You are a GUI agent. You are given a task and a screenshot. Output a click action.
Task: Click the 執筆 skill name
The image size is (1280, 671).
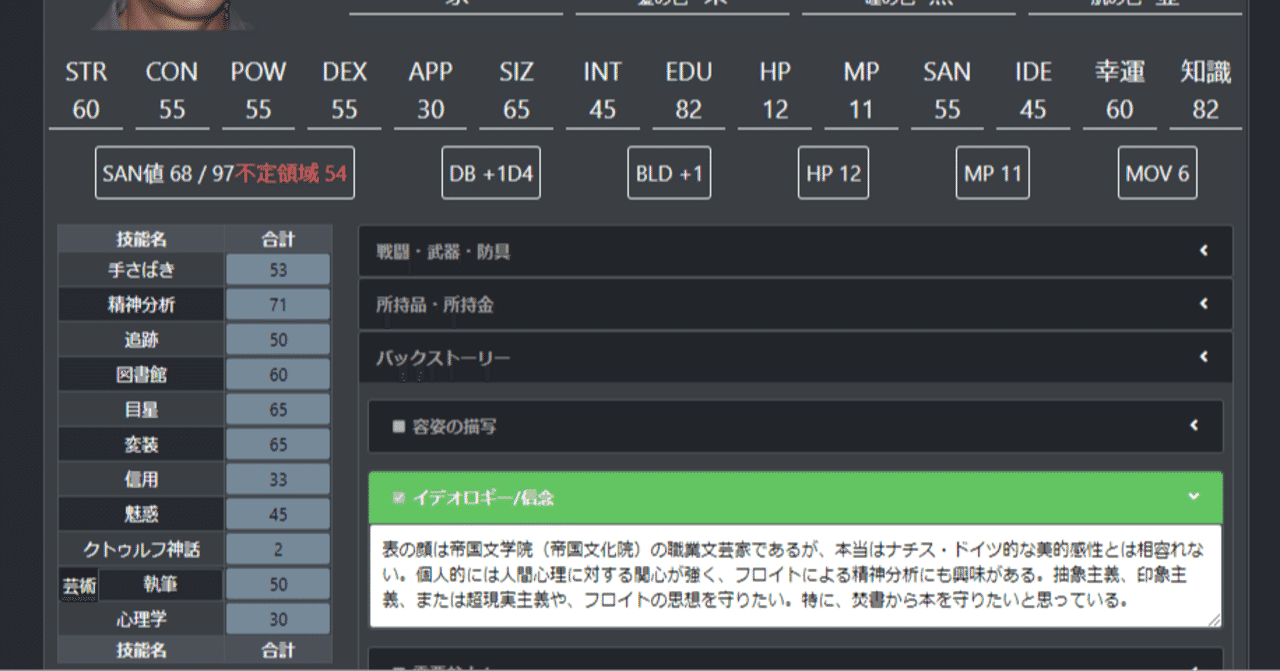(161, 585)
